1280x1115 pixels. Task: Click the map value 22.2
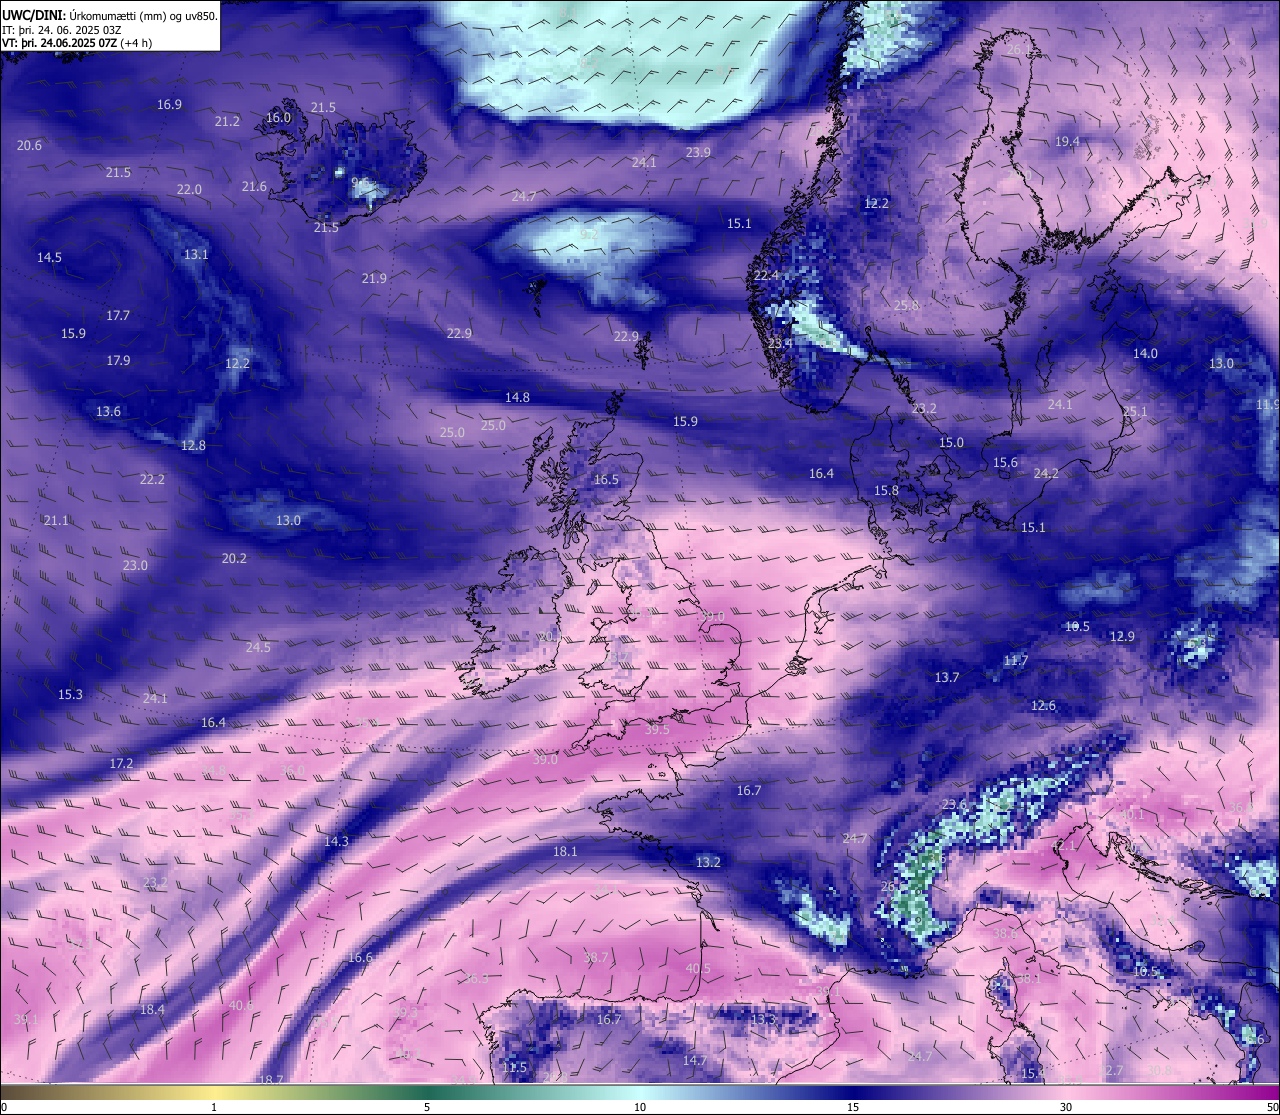(152, 480)
